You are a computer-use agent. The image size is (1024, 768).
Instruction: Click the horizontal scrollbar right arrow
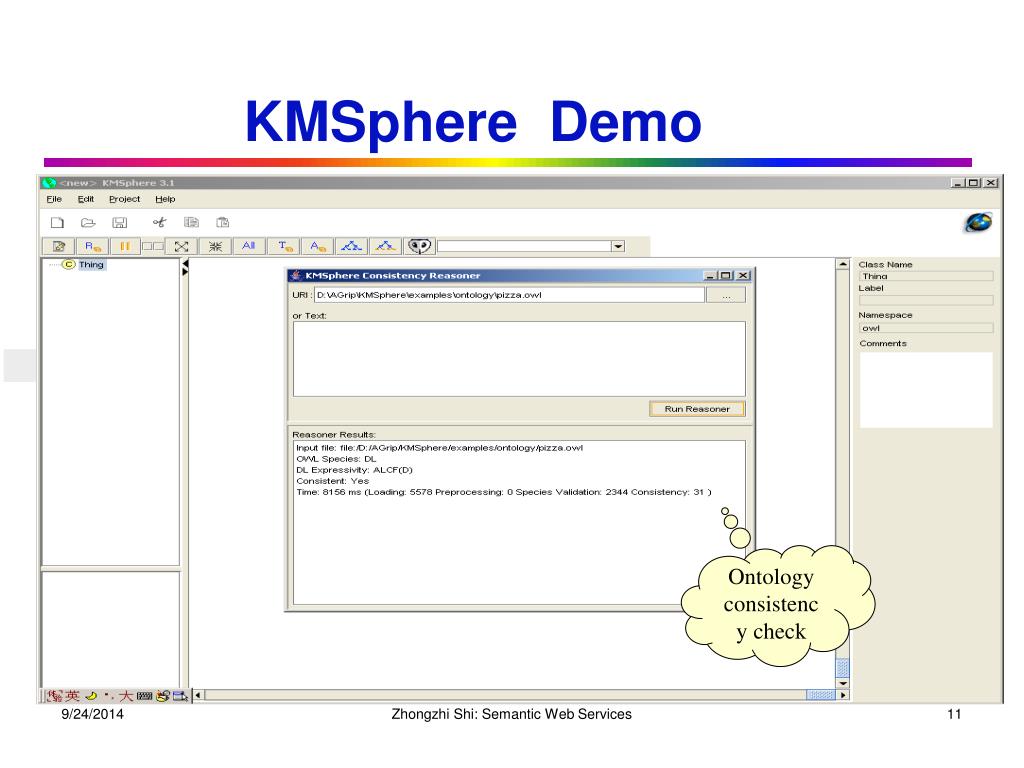coord(843,696)
